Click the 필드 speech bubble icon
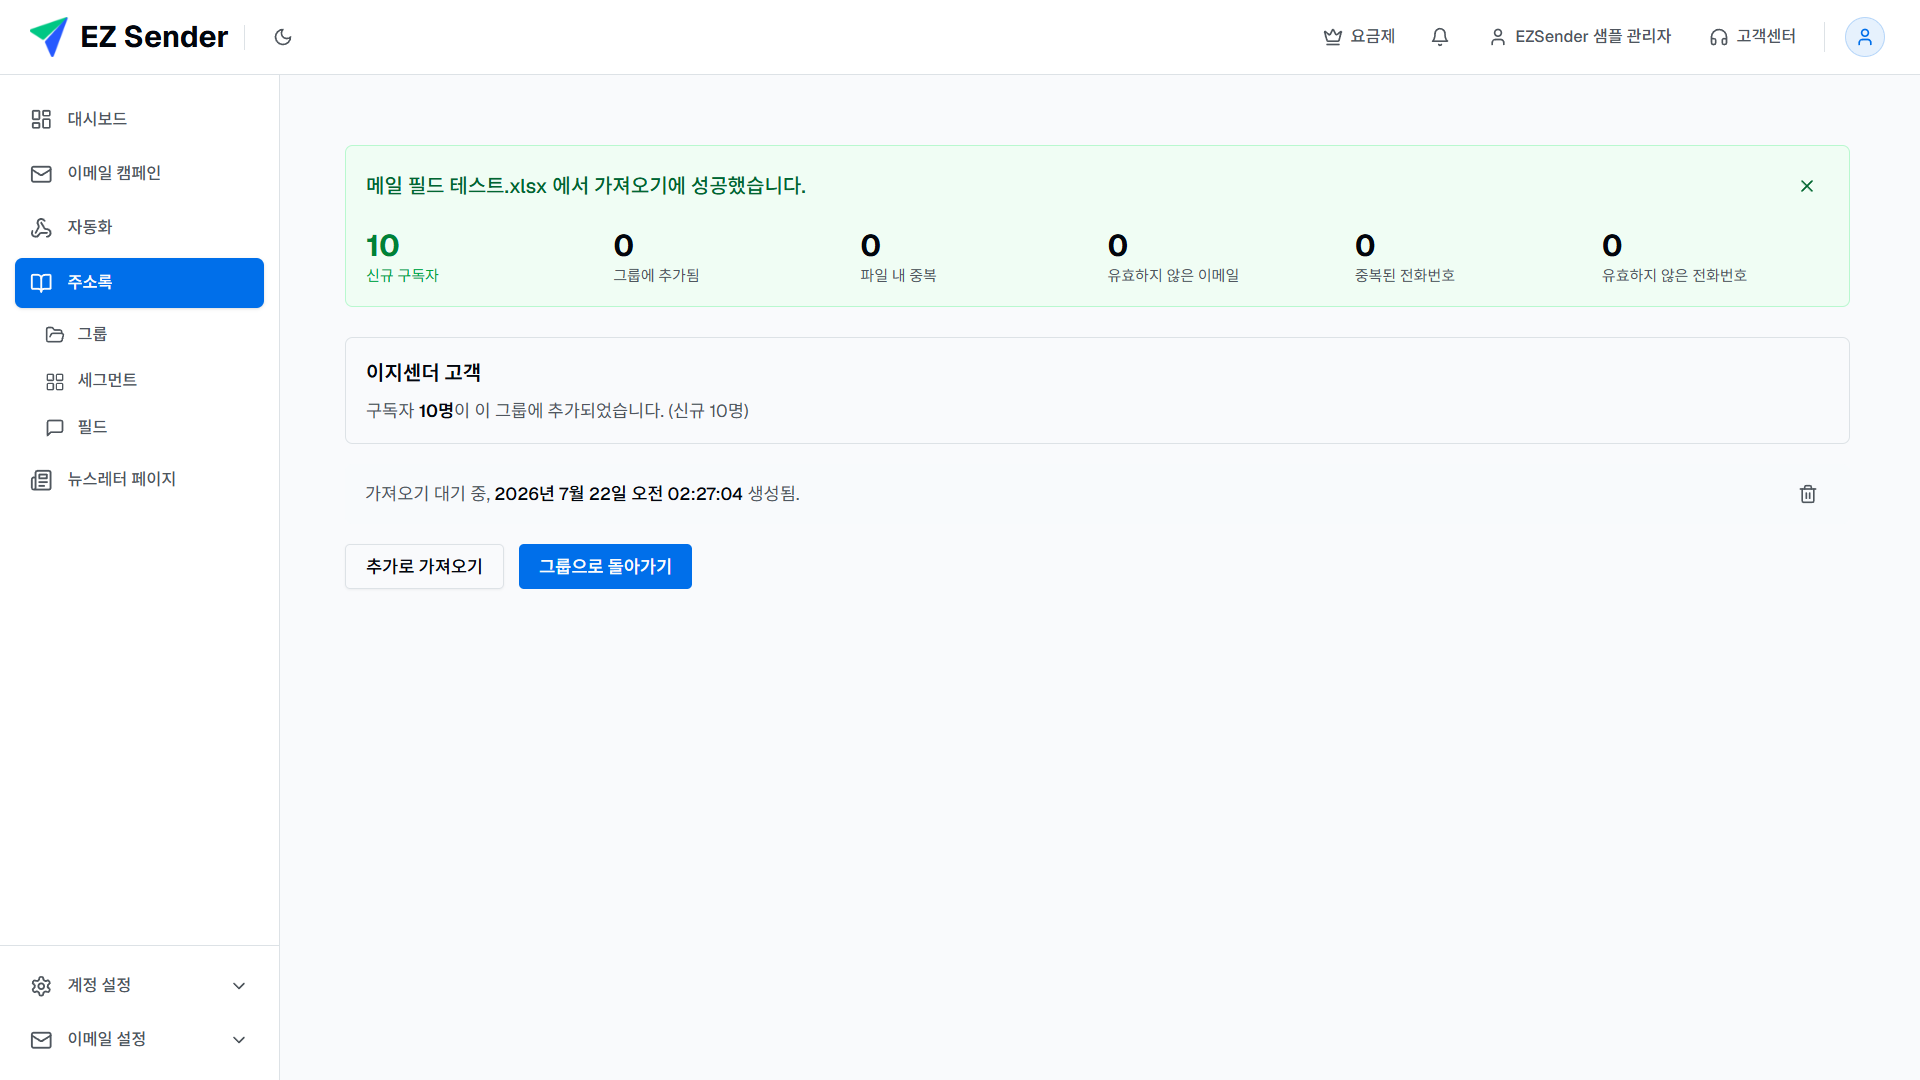 55,428
